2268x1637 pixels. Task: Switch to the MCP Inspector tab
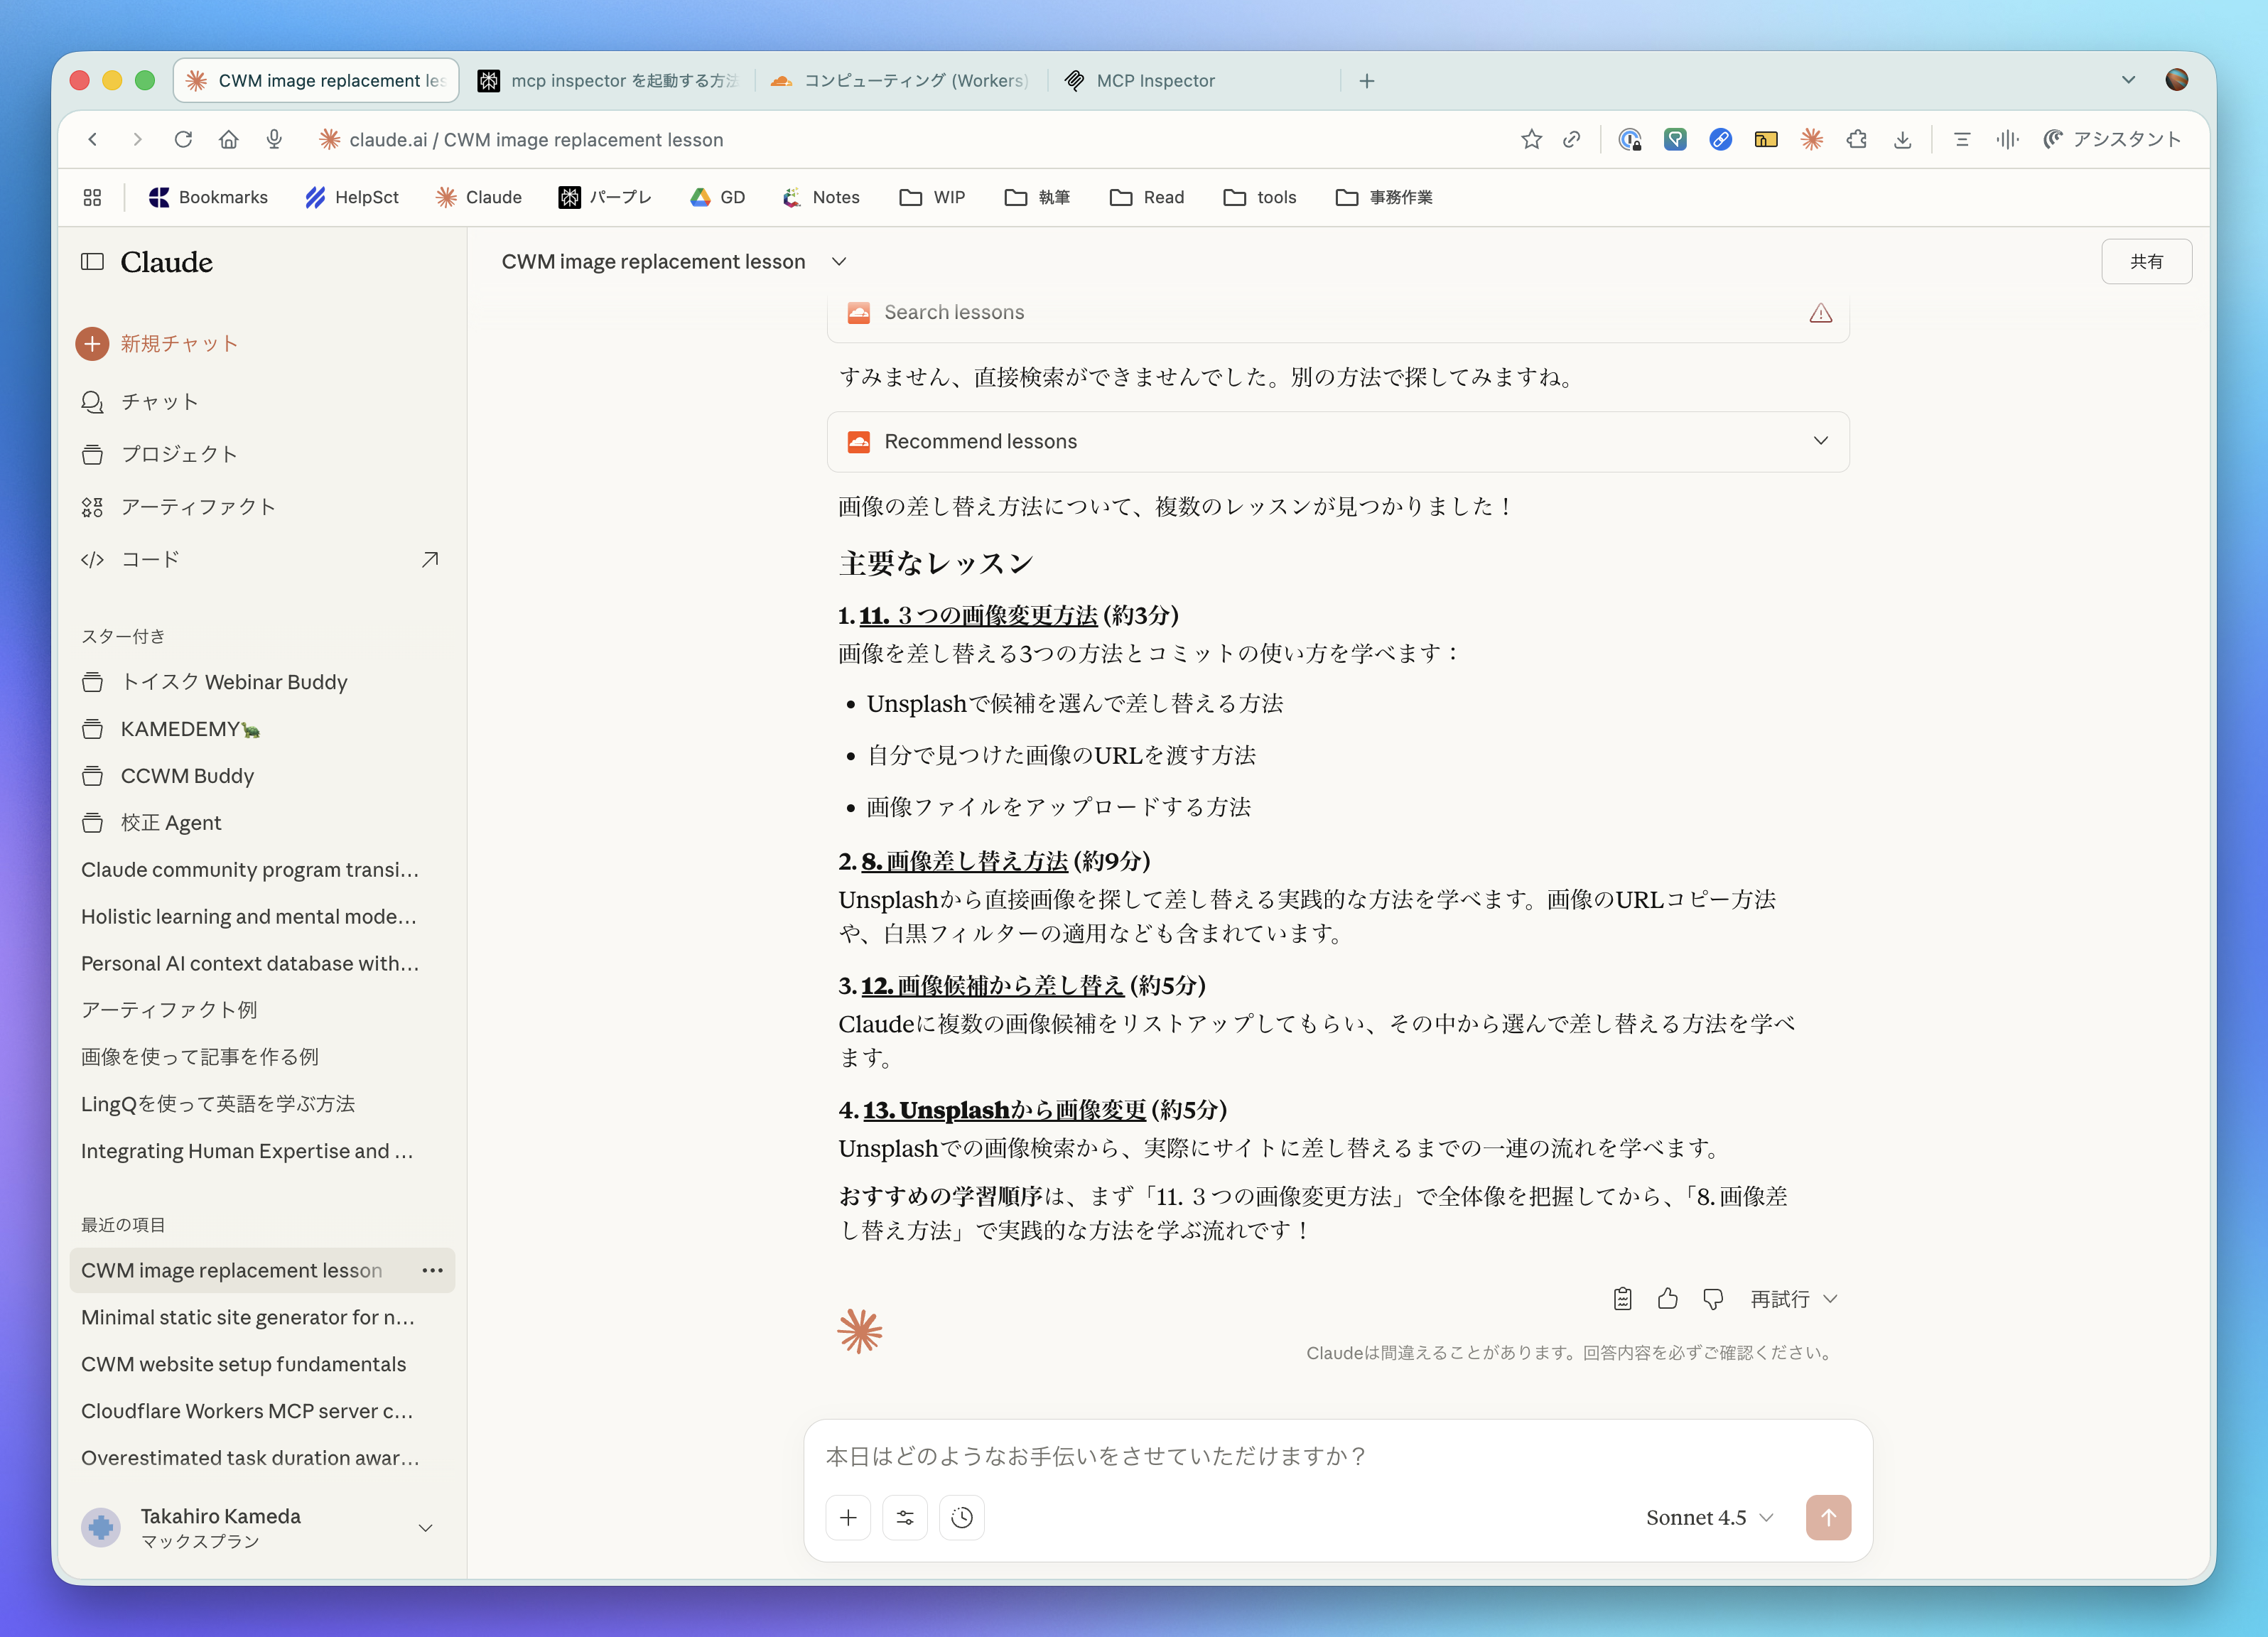coord(1155,81)
